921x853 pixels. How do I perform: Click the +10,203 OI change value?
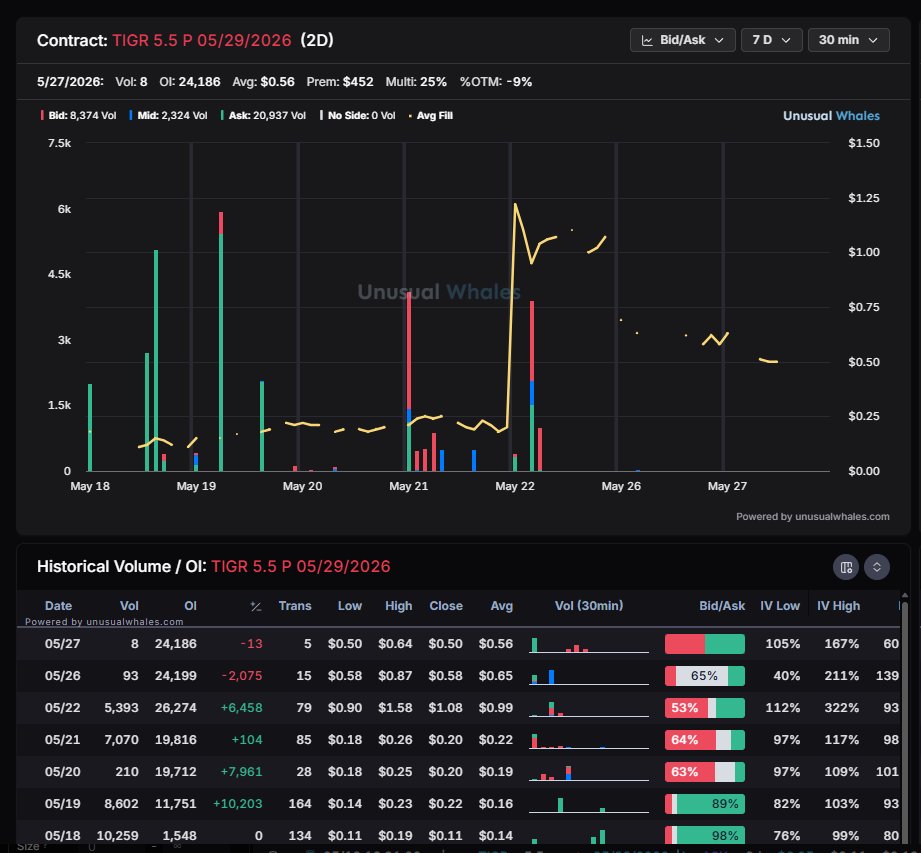[x=237, y=804]
